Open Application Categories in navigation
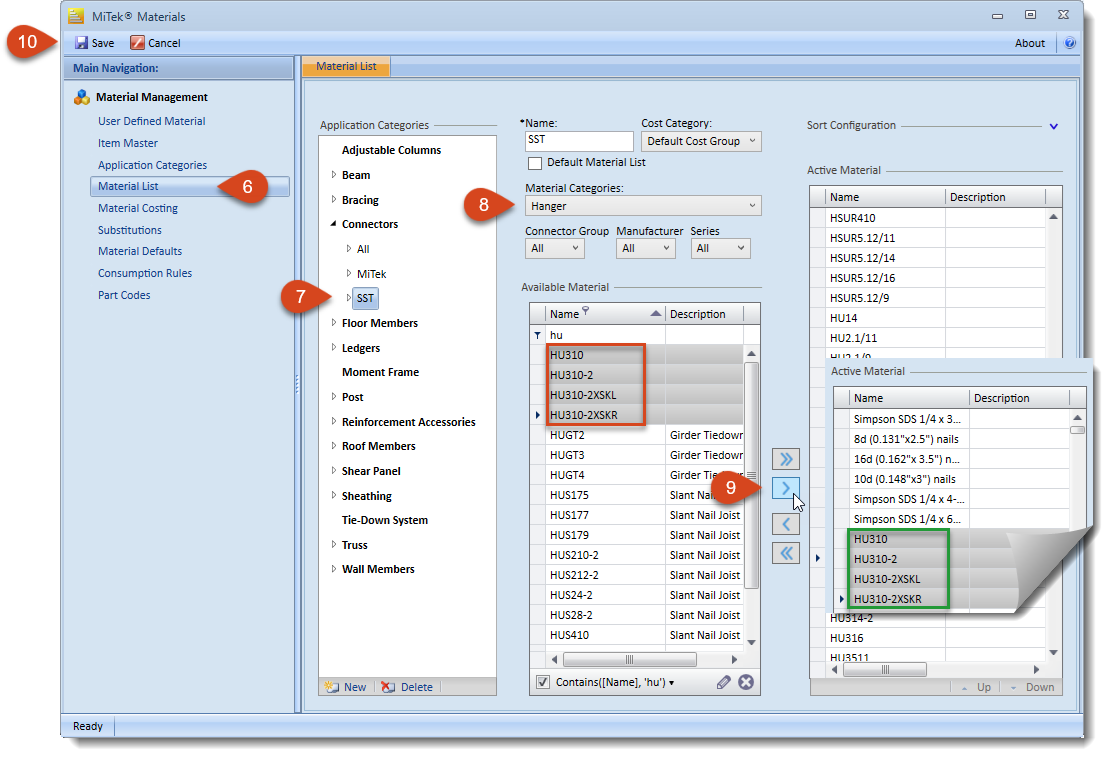 pos(153,165)
